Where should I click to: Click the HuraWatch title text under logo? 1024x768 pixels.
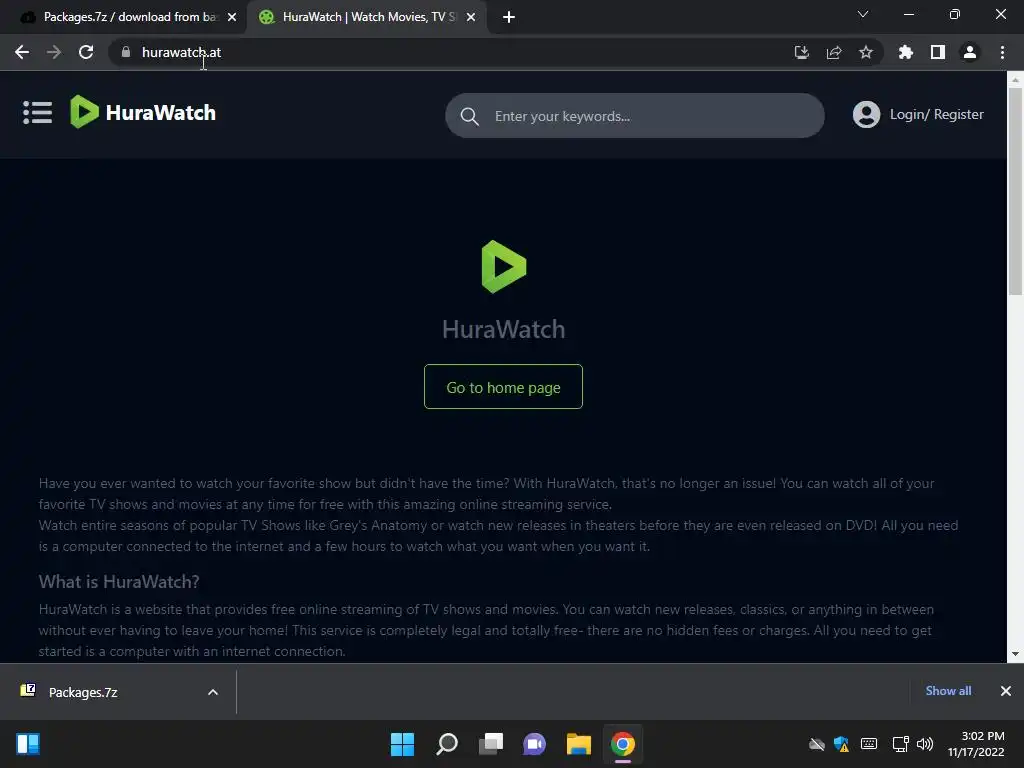tap(504, 329)
